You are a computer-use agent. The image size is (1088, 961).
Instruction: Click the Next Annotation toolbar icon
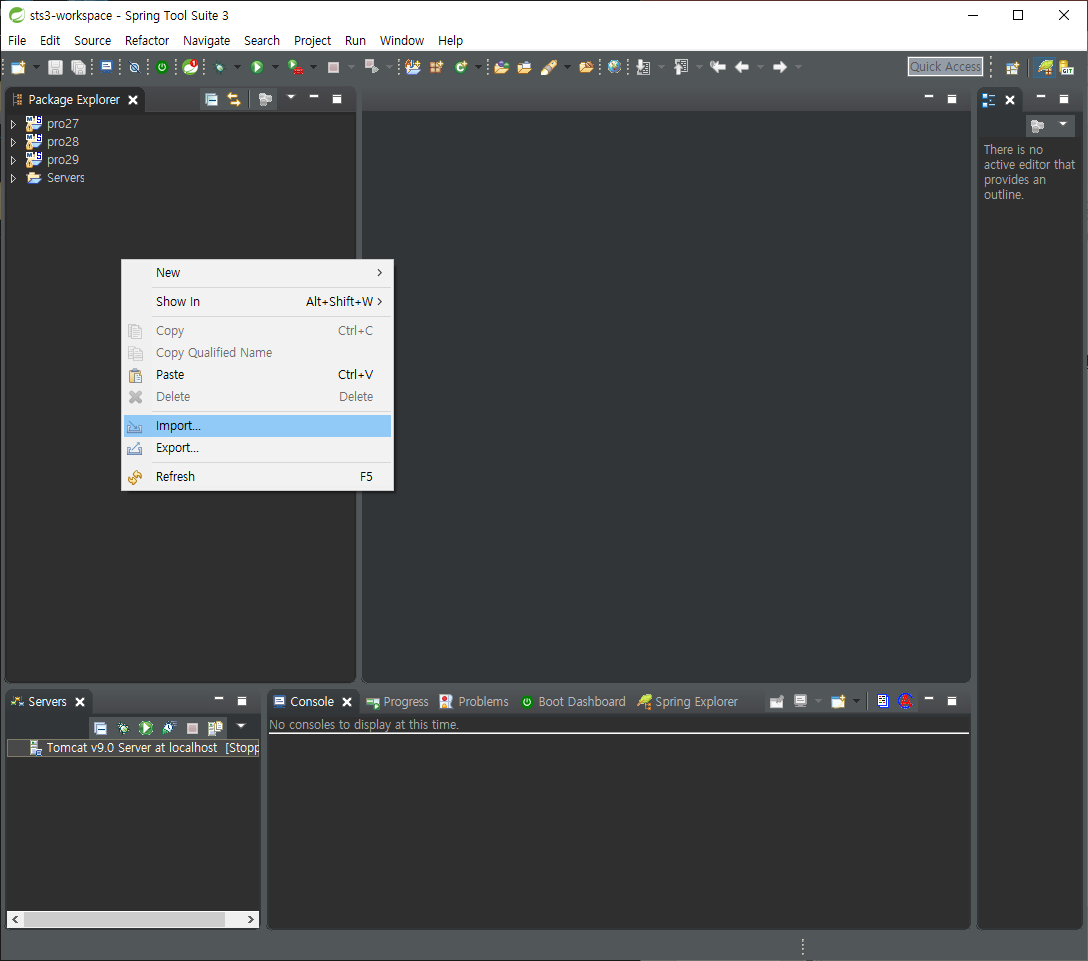(x=644, y=67)
